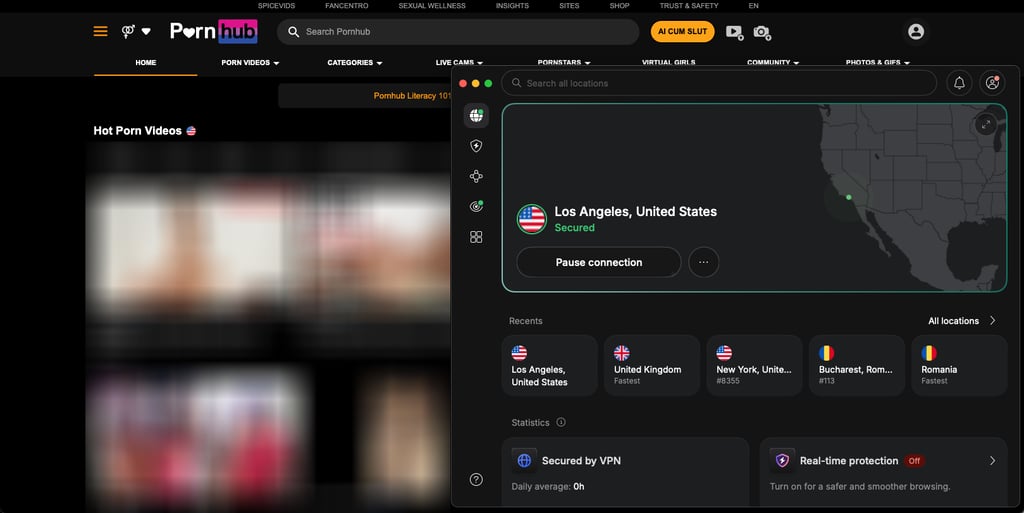Viewport: 1024px width, 513px height.
Task: Open VPN notifications bell
Action: 959,83
